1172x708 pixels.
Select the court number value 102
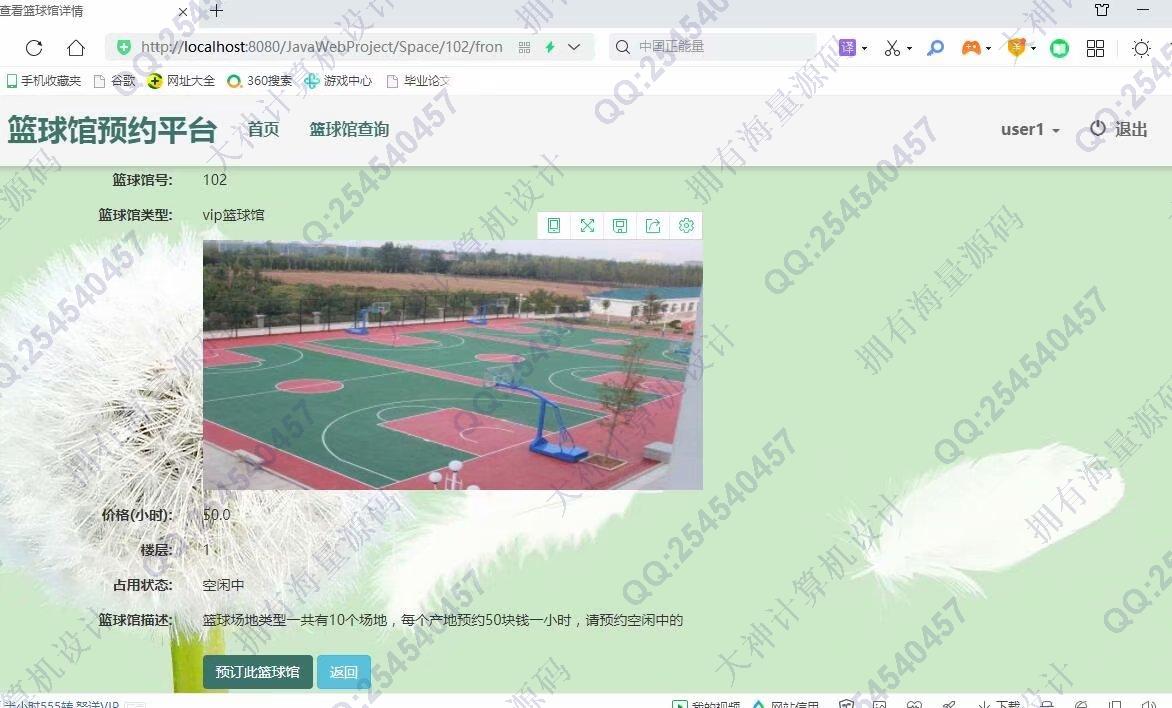(215, 179)
